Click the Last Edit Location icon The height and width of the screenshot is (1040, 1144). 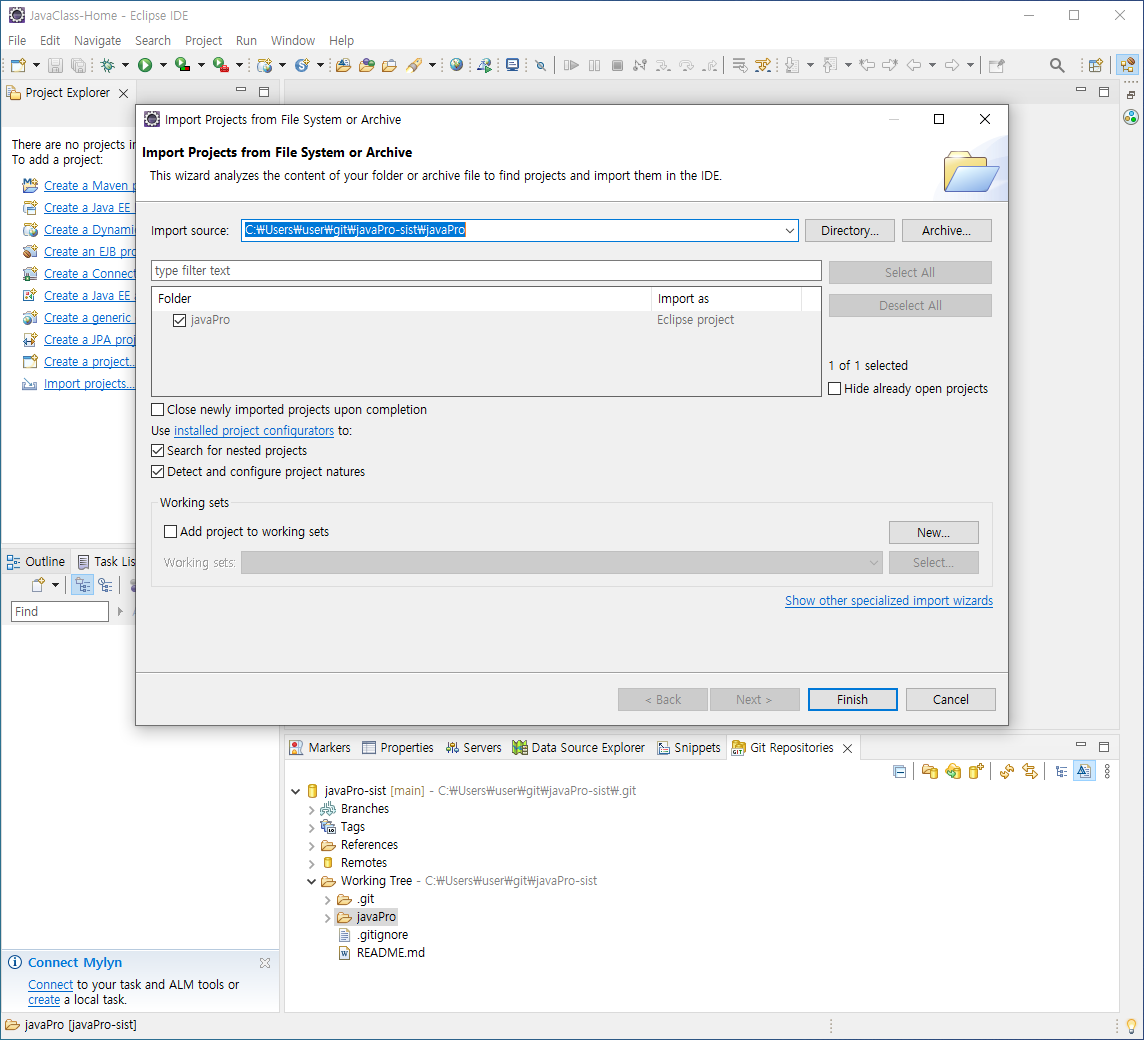867,65
